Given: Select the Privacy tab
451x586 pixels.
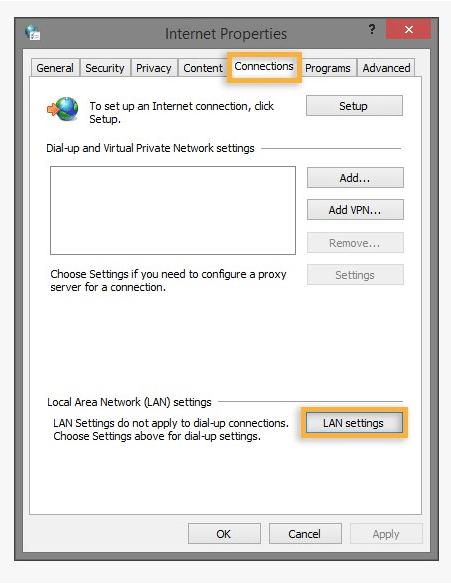Looking at the screenshot, I should tap(154, 68).
